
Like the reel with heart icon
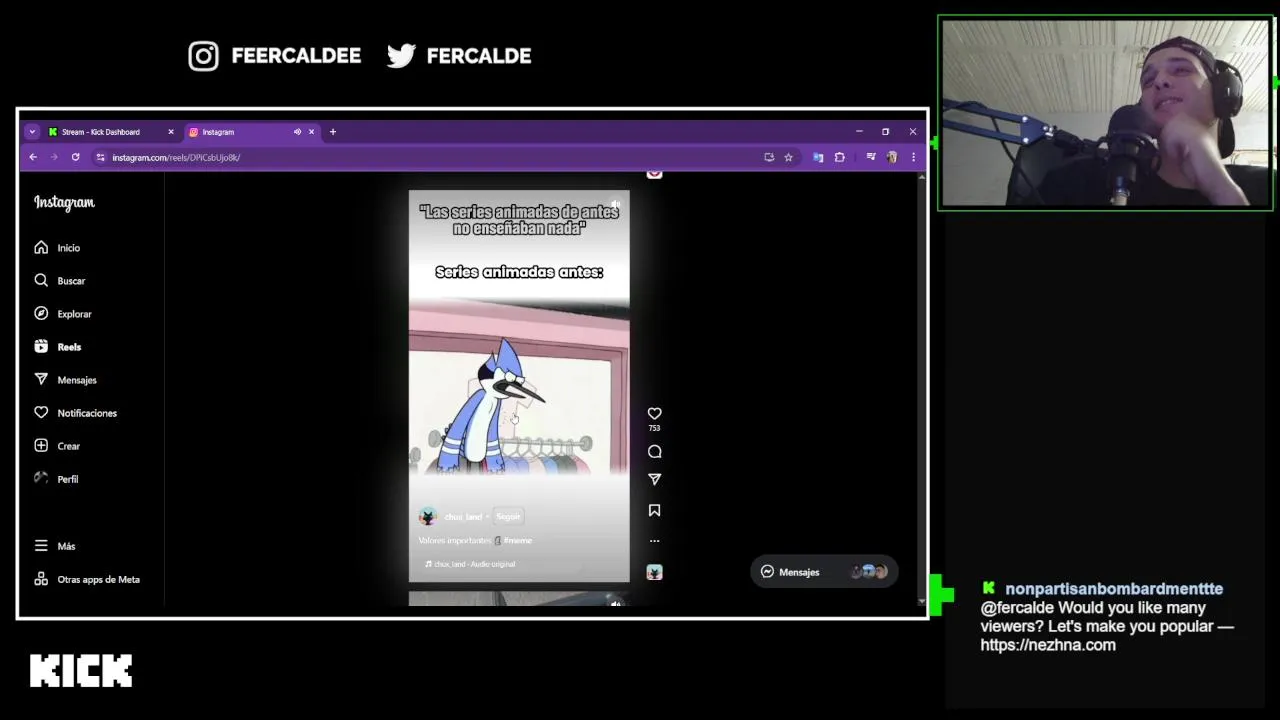(x=654, y=413)
